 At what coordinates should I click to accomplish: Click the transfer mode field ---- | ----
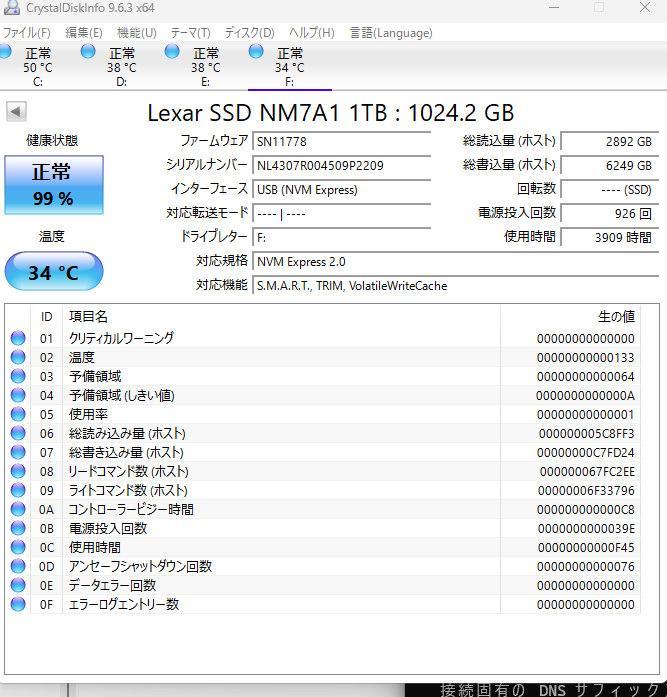pos(341,214)
